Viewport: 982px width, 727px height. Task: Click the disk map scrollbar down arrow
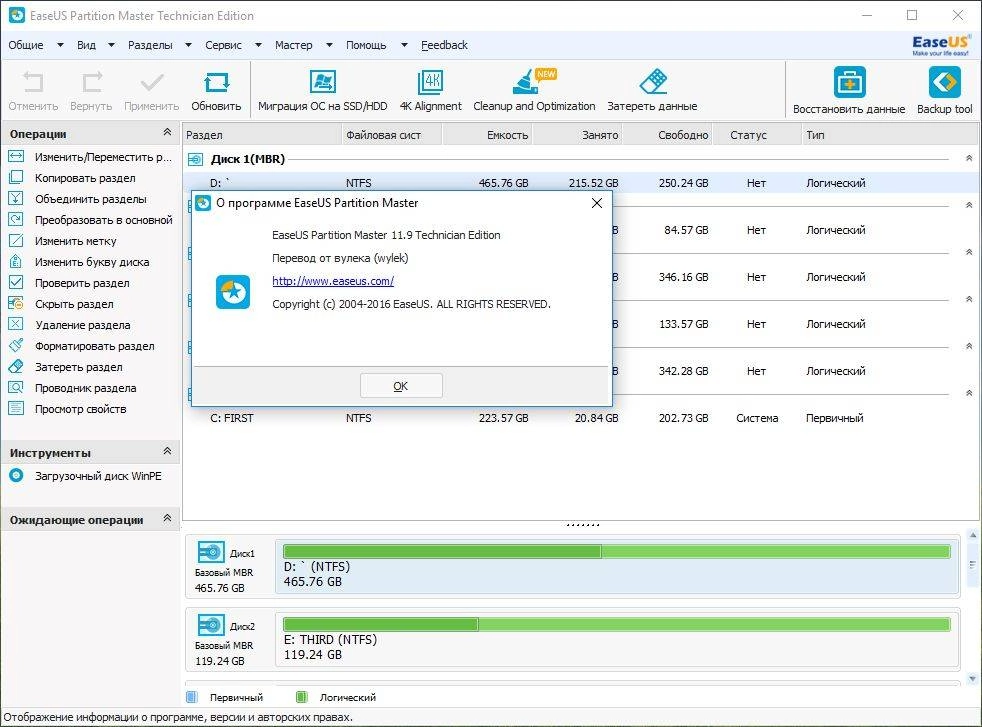click(x=973, y=678)
